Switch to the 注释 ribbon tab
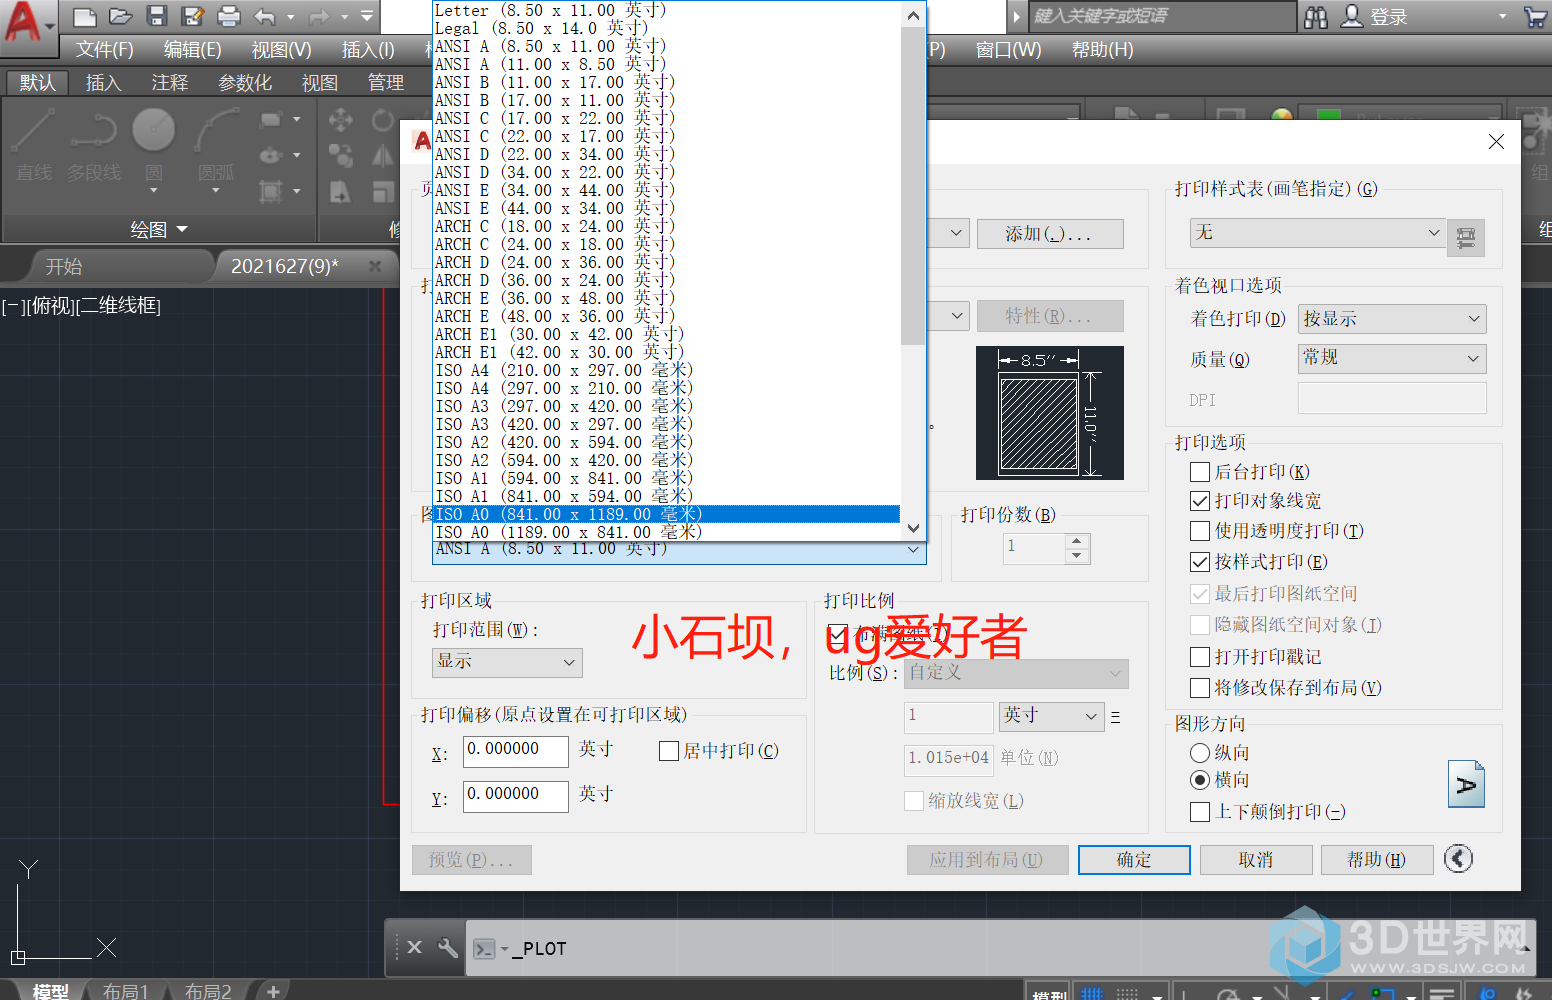Image resolution: width=1552 pixels, height=1000 pixels. pyautogui.click(x=169, y=82)
